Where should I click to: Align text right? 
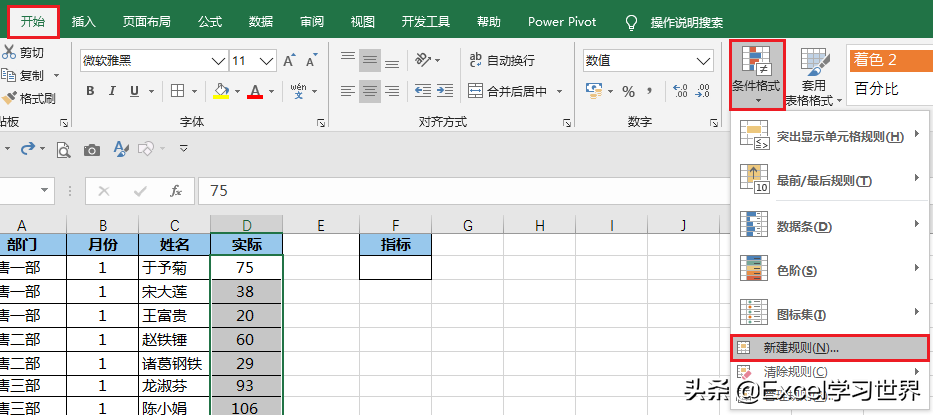click(392, 91)
